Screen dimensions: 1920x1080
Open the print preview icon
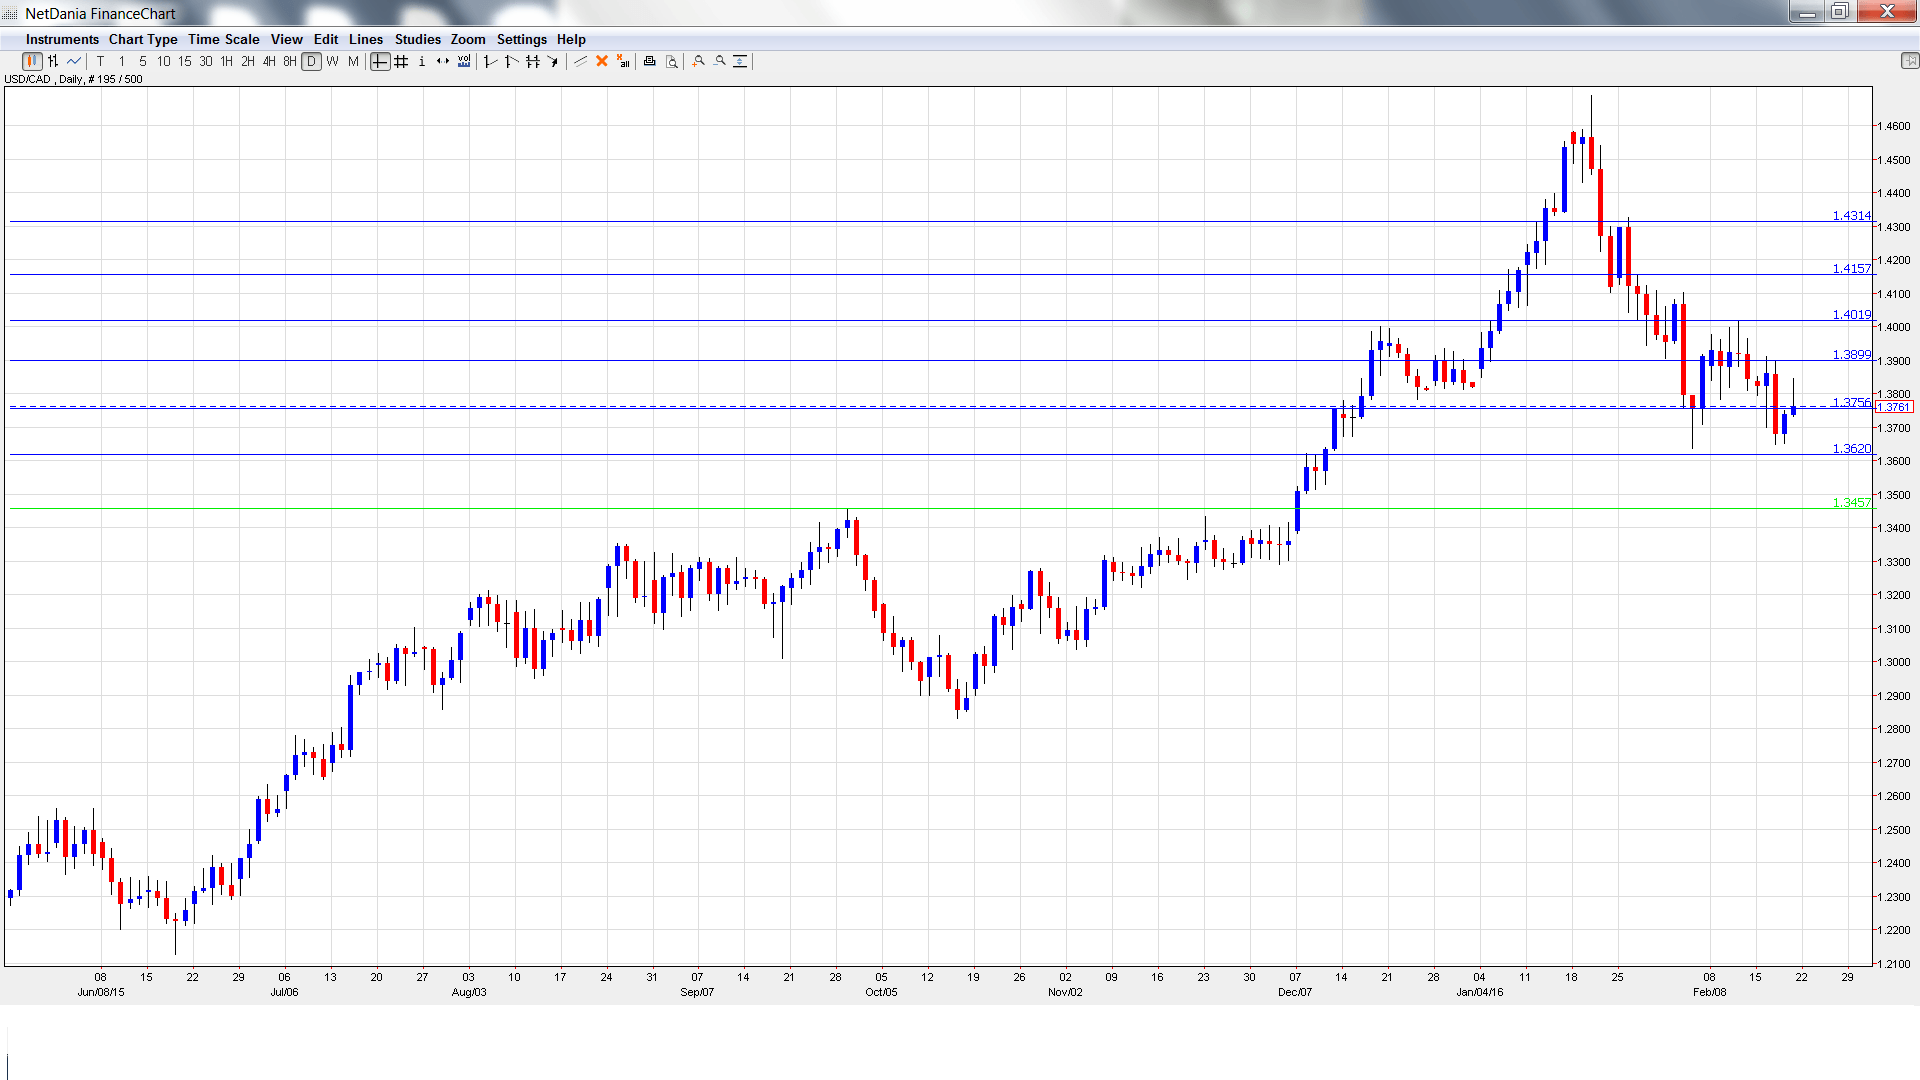click(x=672, y=62)
